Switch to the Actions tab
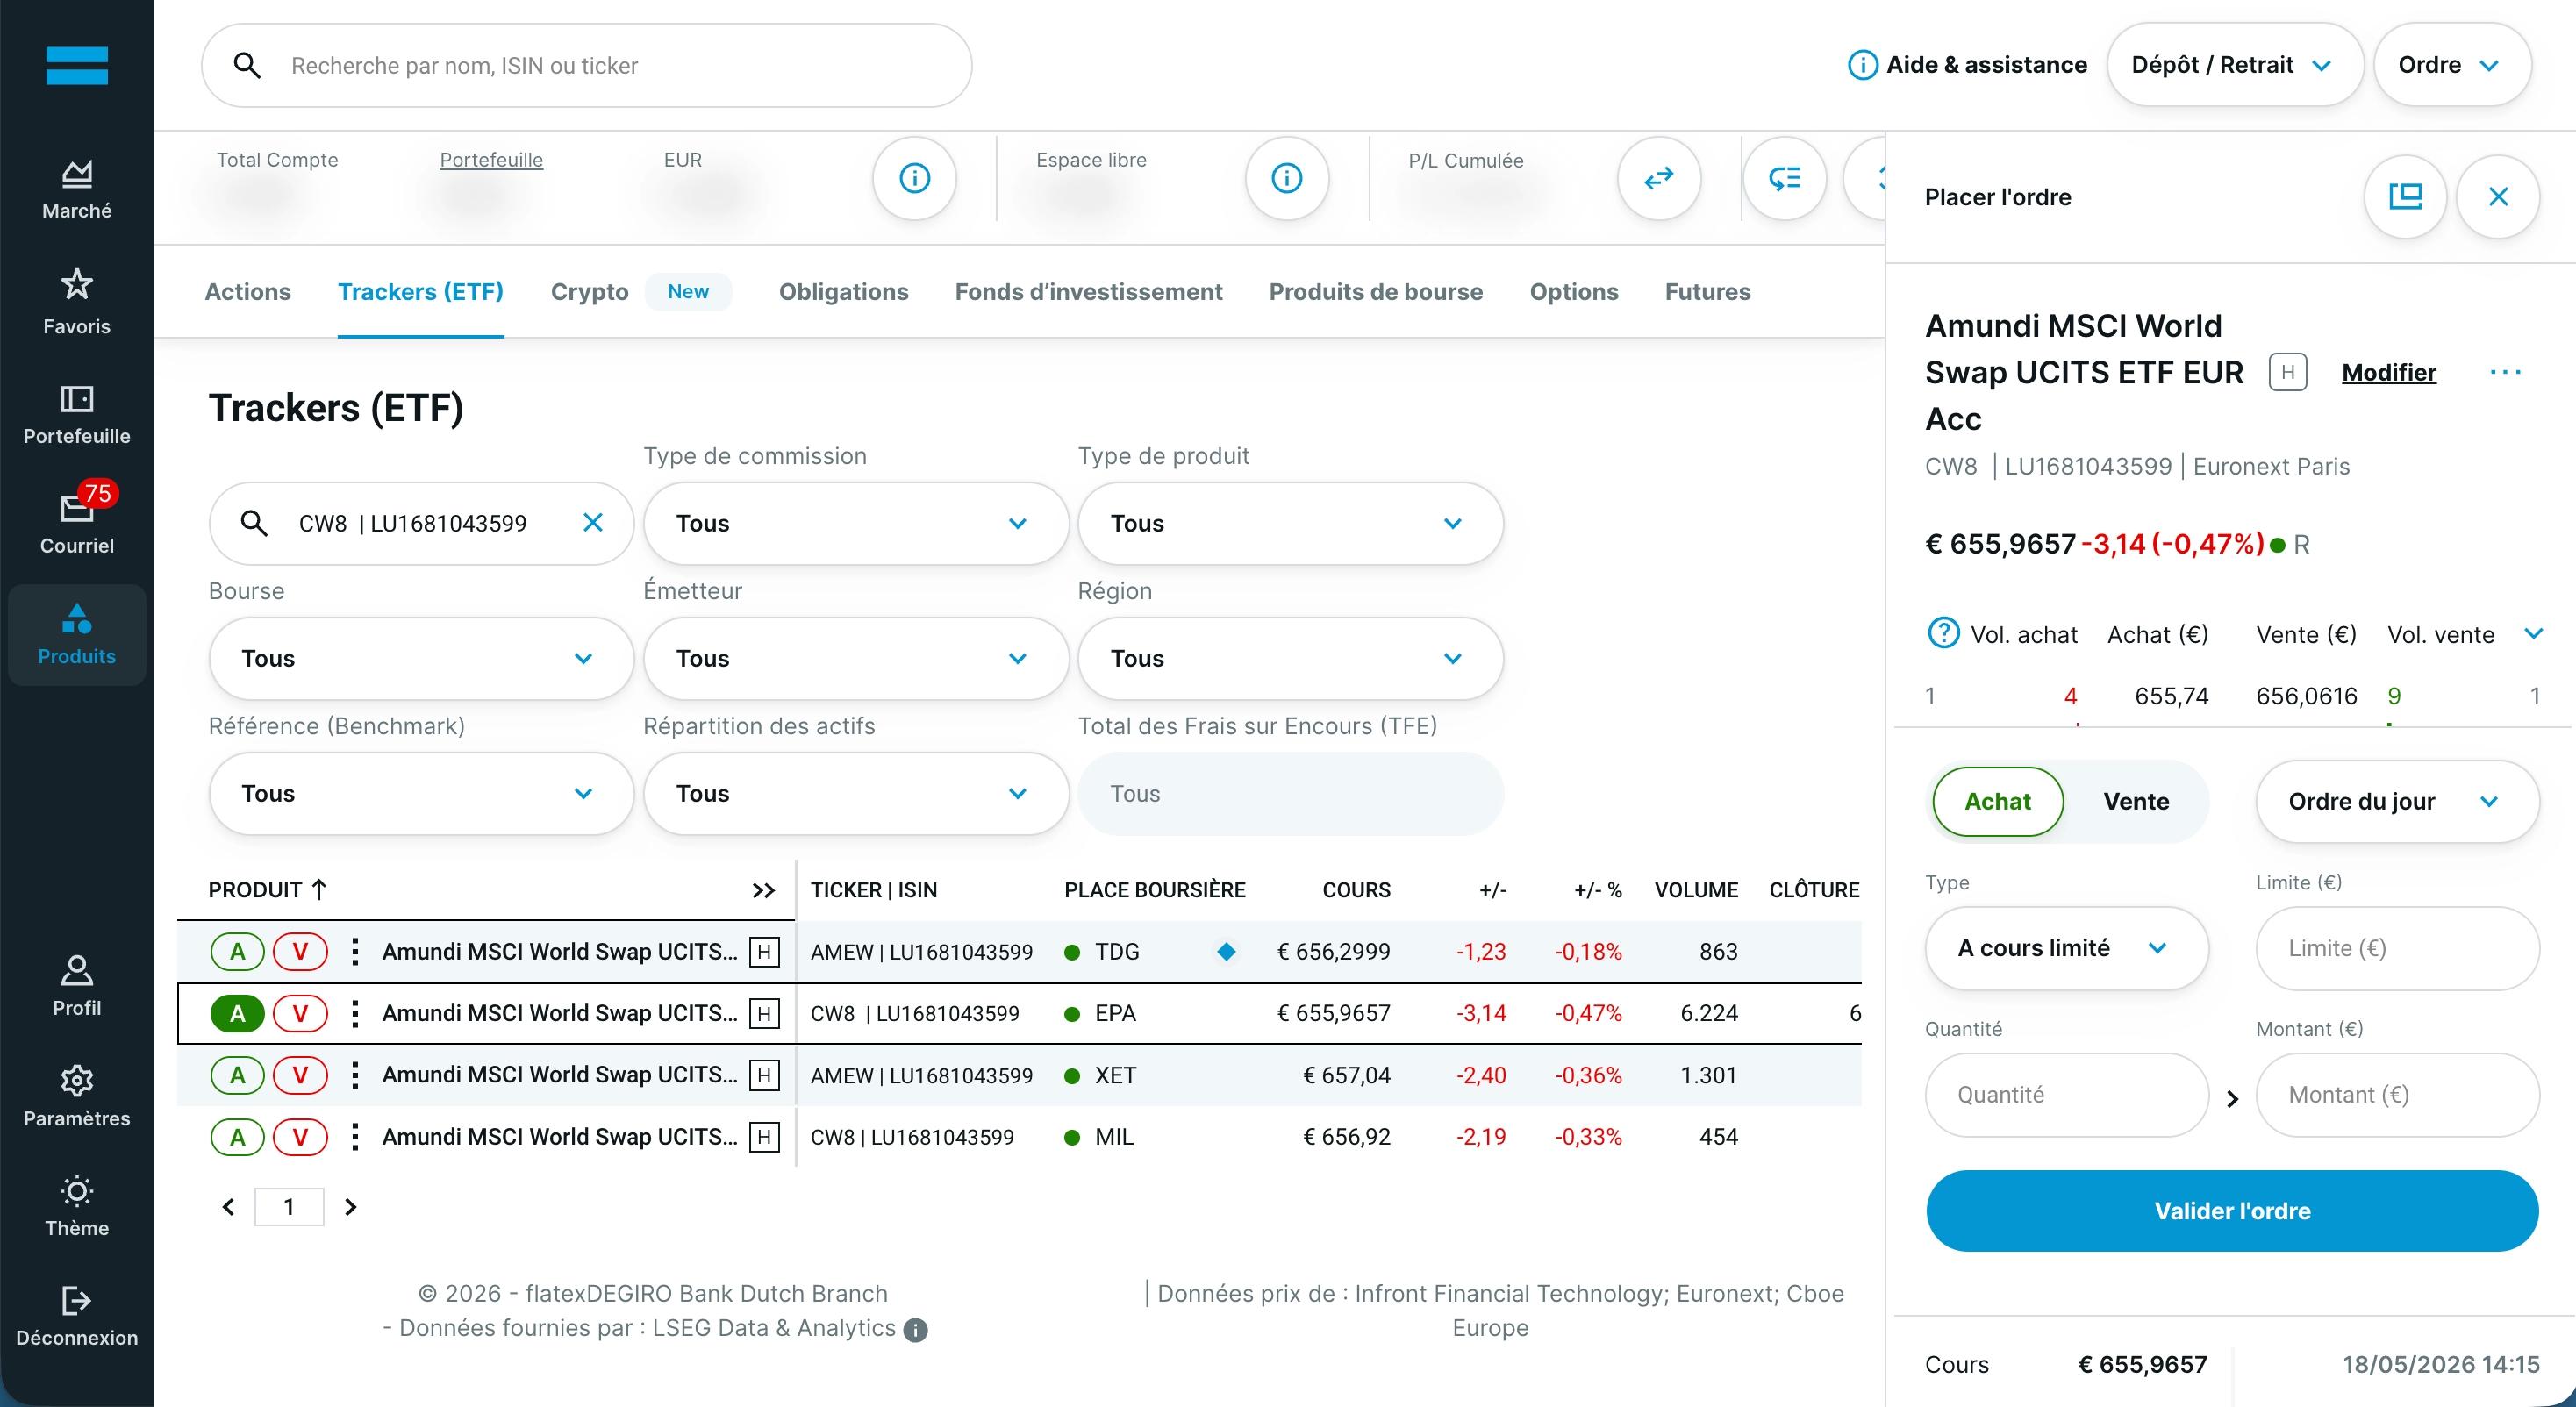 coord(248,291)
